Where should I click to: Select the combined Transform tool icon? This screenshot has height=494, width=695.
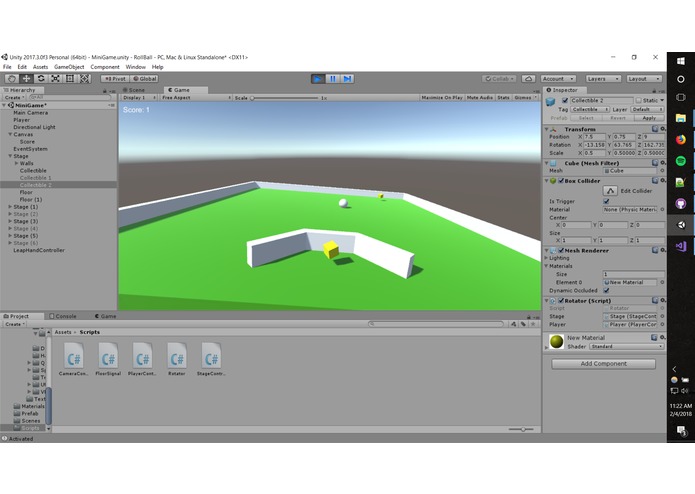tap(85, 78)
